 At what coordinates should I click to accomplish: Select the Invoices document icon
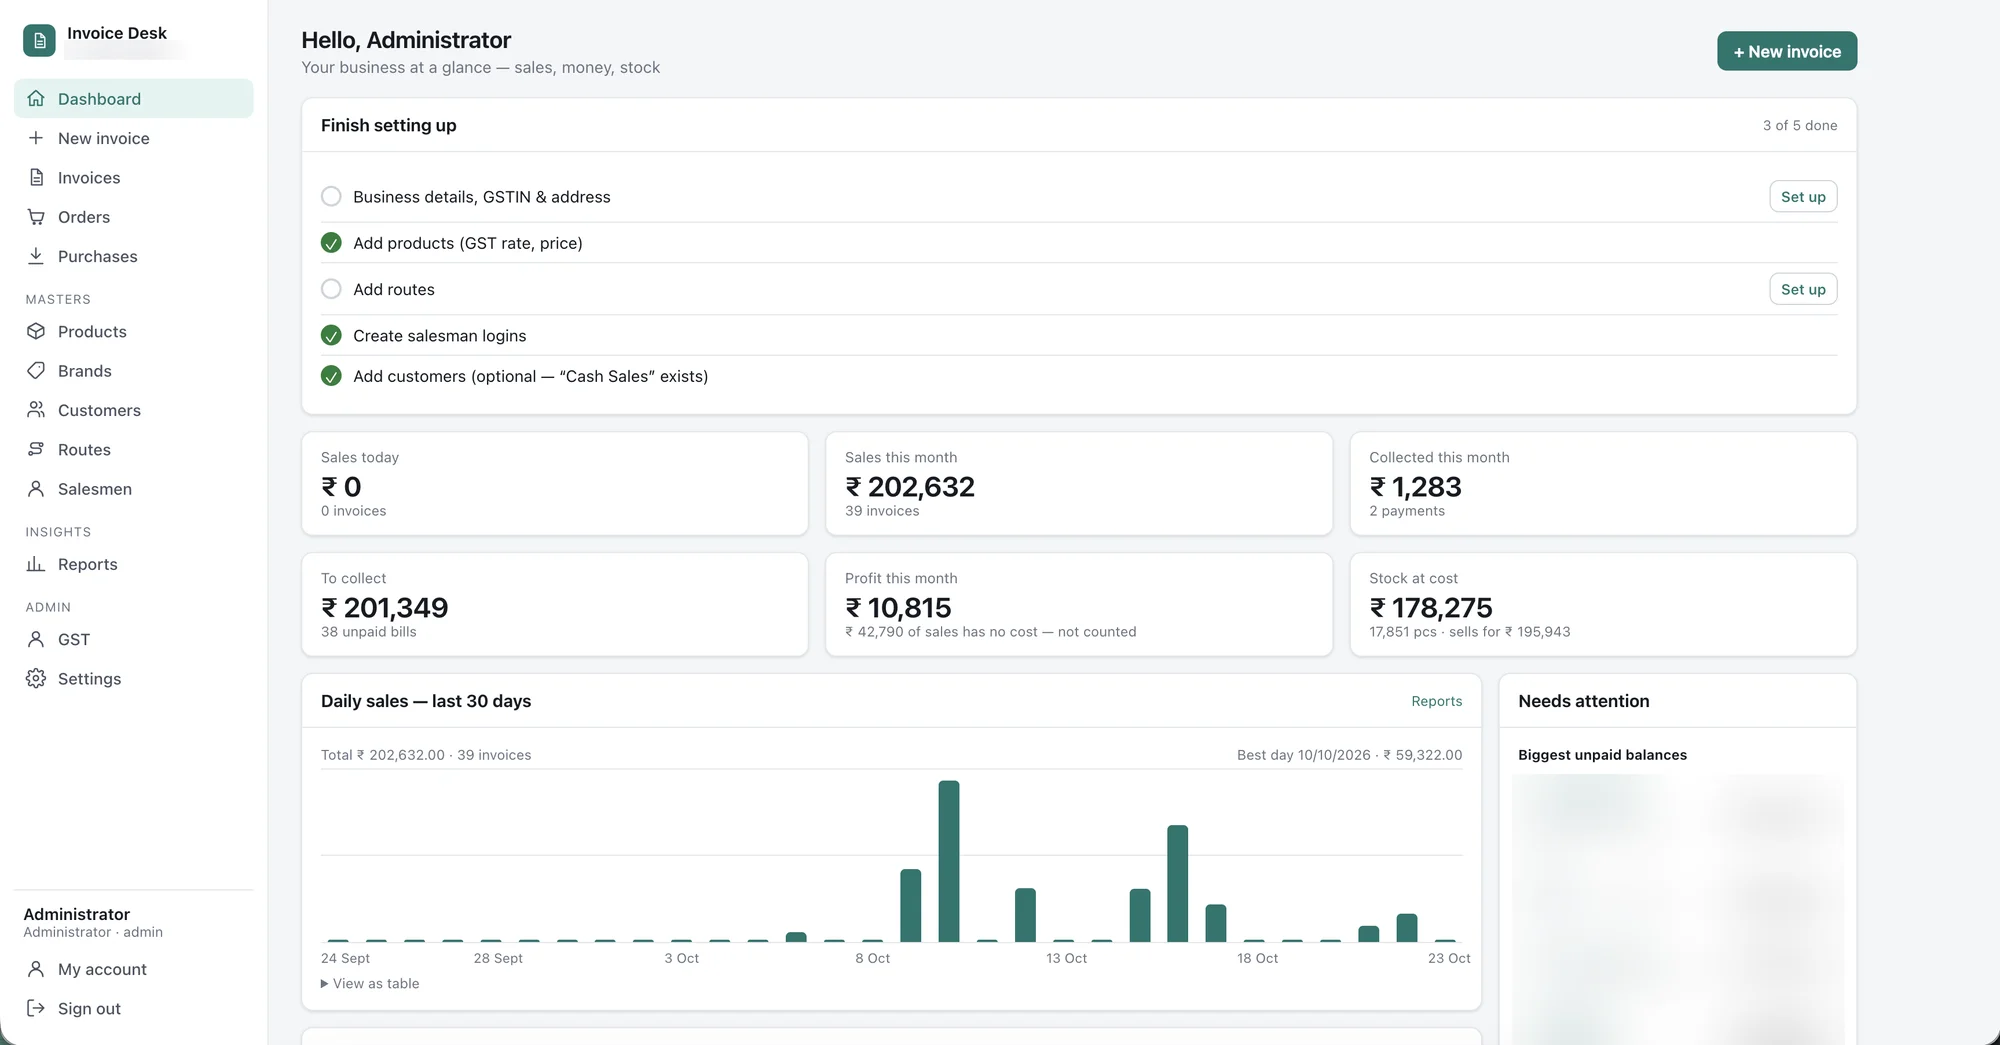[x=36, y=177]
